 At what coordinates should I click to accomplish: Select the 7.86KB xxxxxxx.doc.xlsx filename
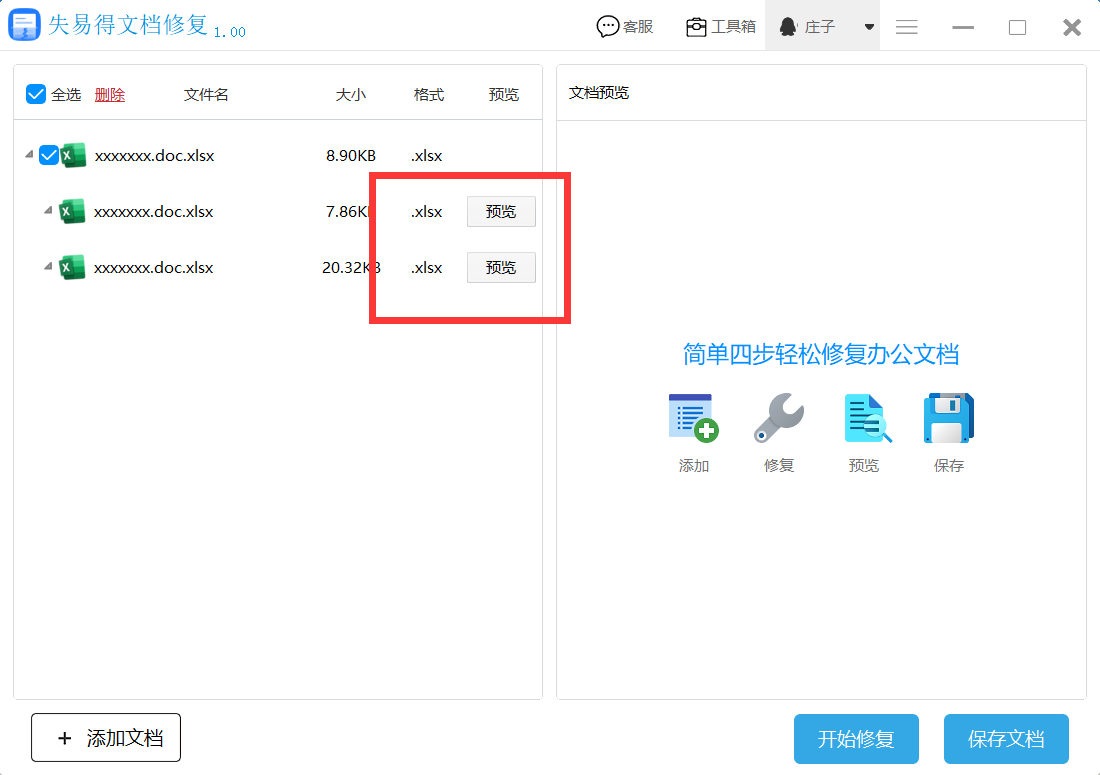click(x=154, y=212)
